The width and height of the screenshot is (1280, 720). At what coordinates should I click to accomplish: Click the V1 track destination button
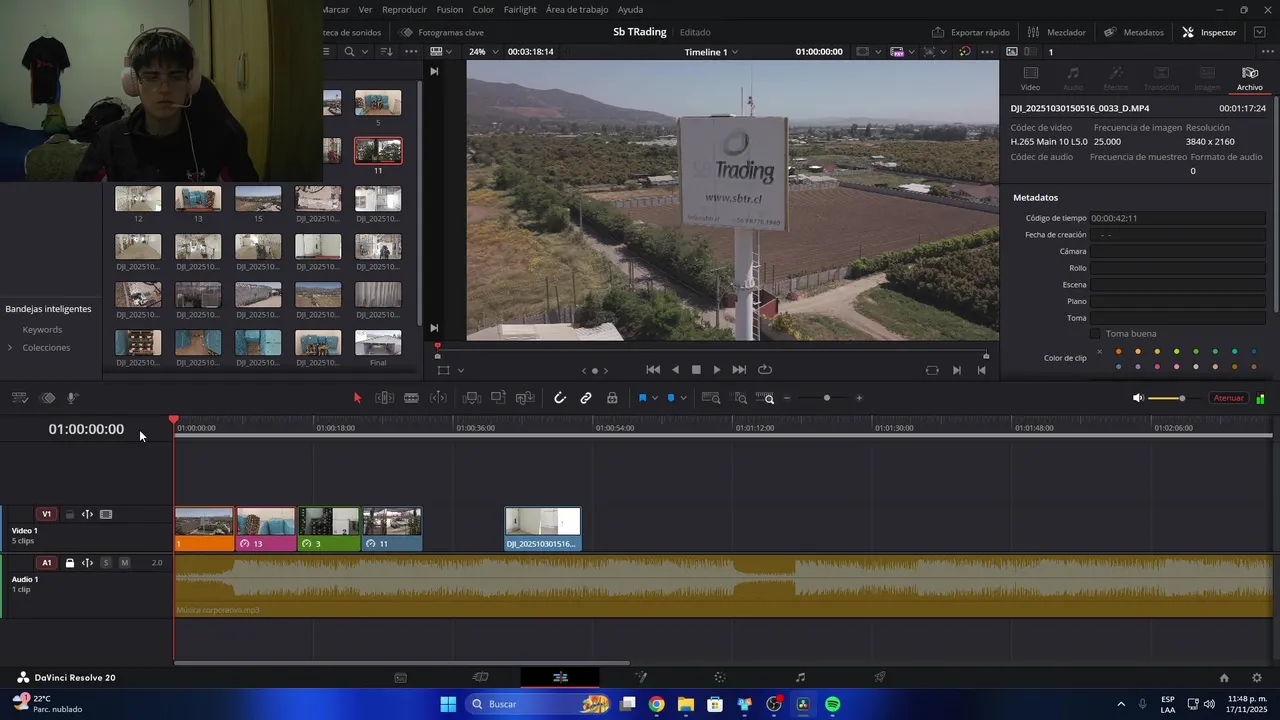(x=46, y=514)
